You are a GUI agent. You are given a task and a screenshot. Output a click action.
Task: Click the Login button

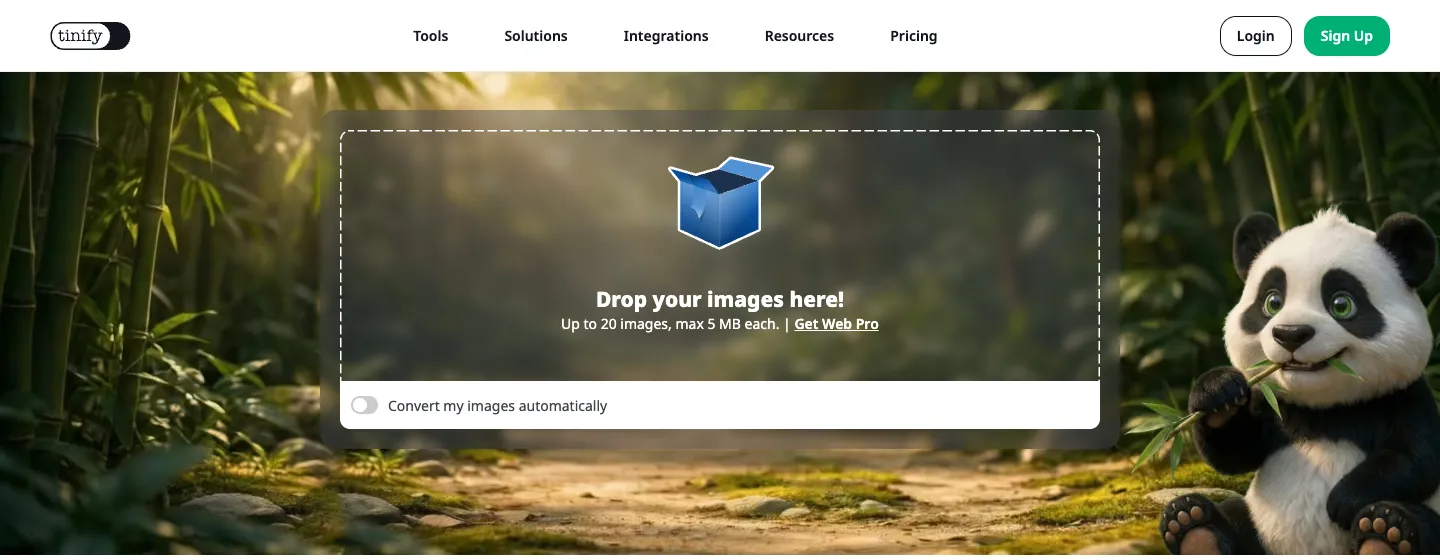[x=1255, y=36]
